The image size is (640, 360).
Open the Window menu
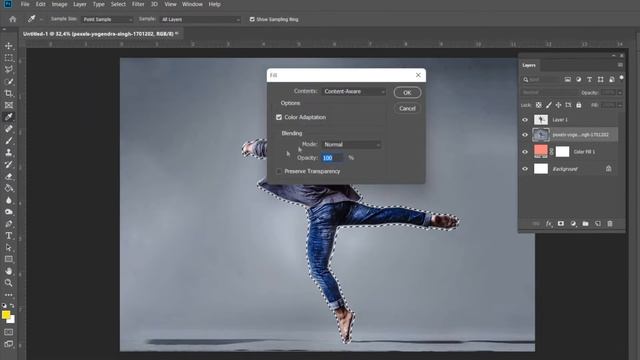coord(192,4)
